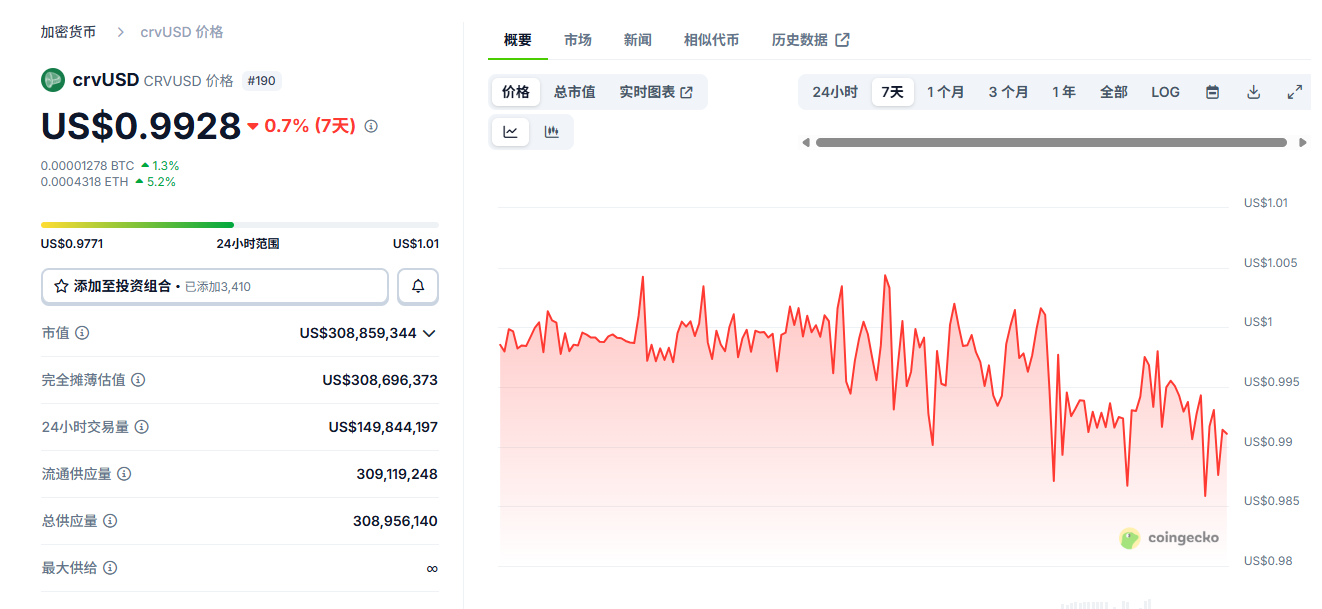Viewport: 1322px width, 609px height.
Task: Expand chart to fullscreen
Action: pyautogui.click(x=1294, y=92)
